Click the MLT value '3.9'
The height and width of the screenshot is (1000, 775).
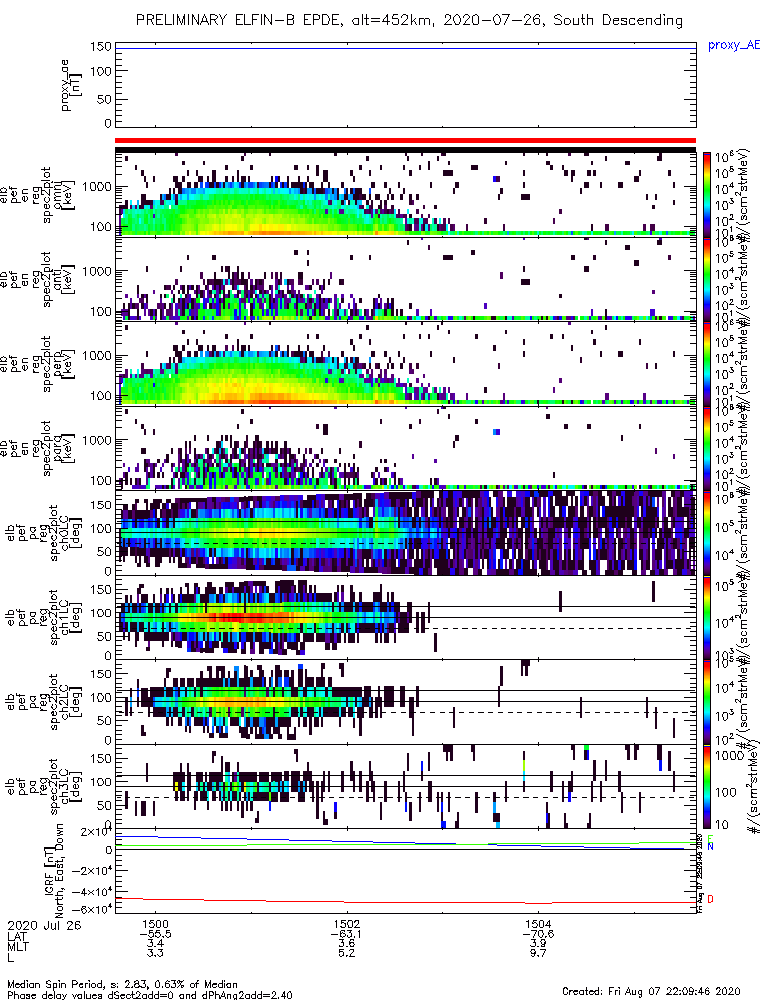click(538, 943)
